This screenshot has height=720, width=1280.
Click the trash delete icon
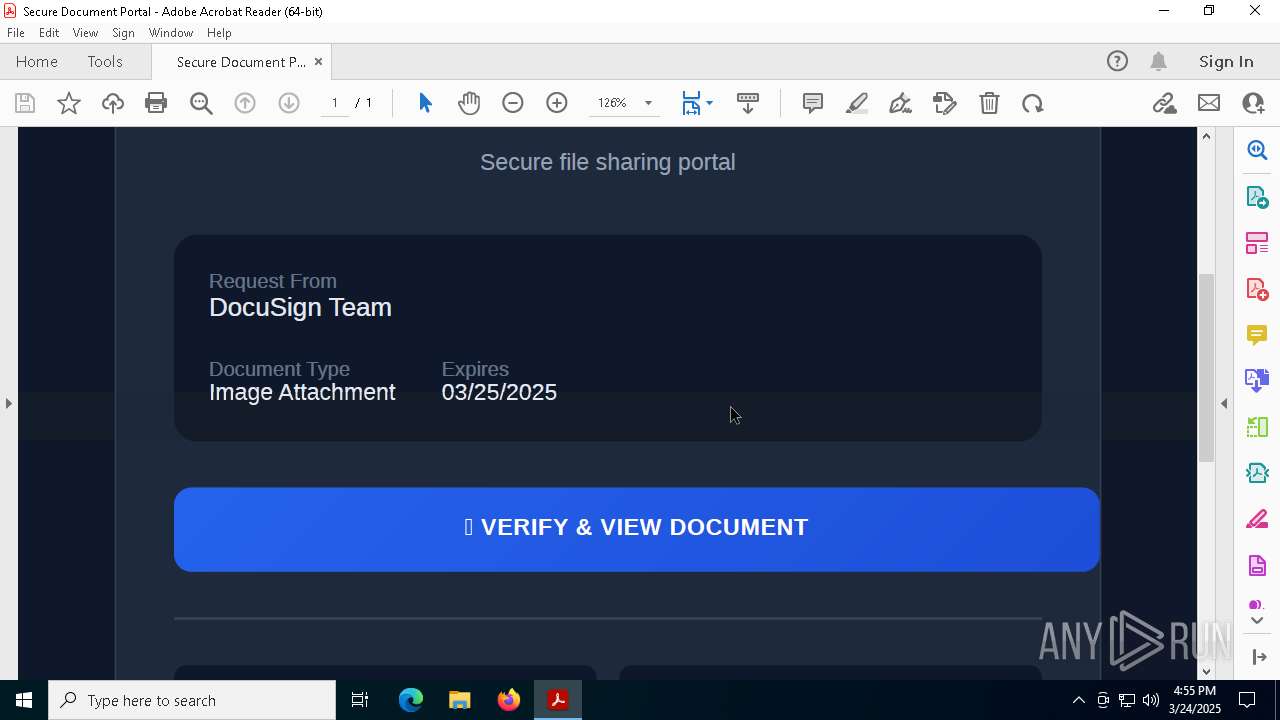tap(989, 103)
